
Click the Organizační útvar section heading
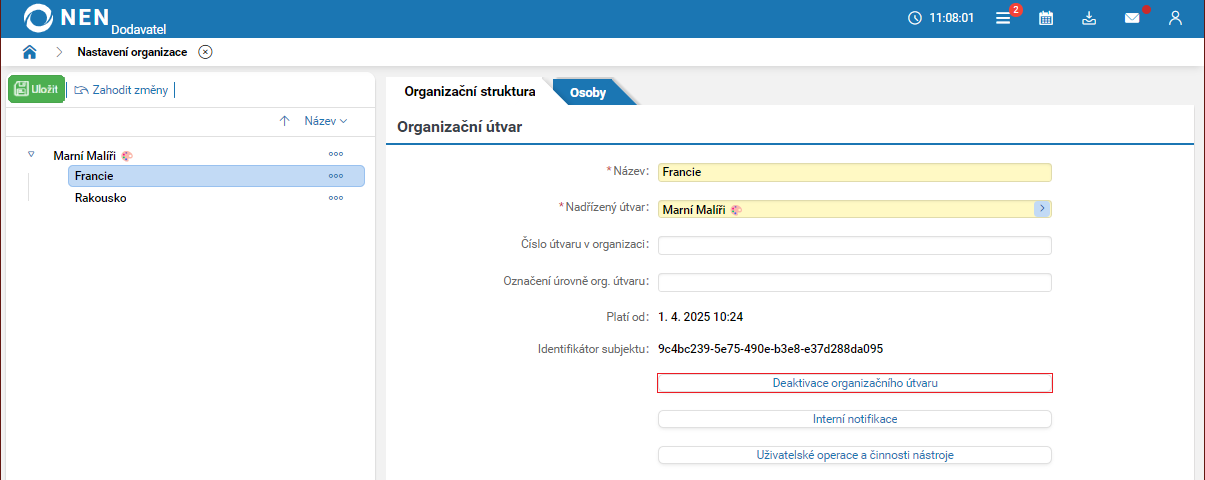pos(460,127)
